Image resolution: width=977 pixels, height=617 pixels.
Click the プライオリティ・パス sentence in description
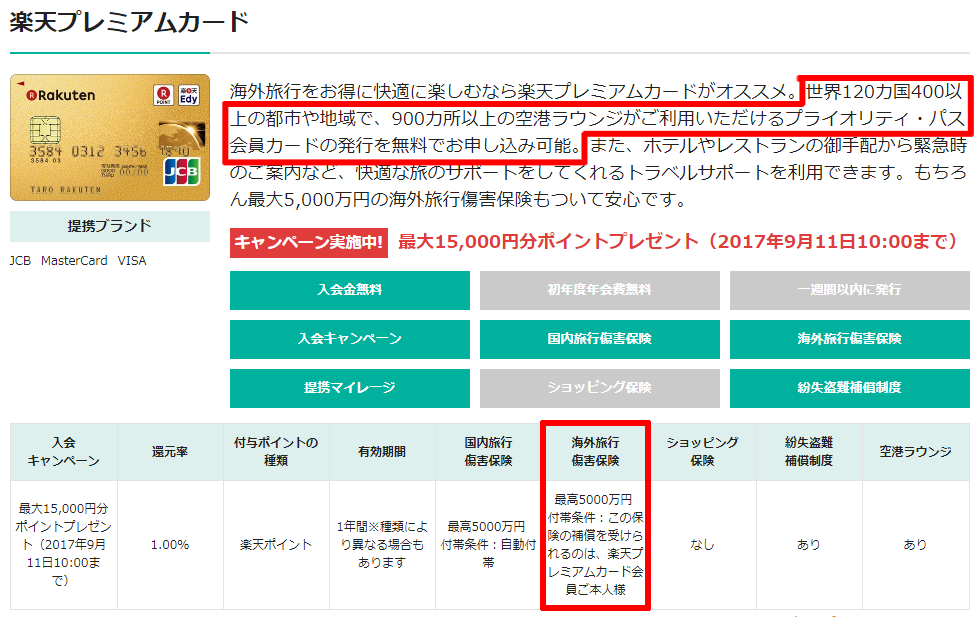point(597,118)
